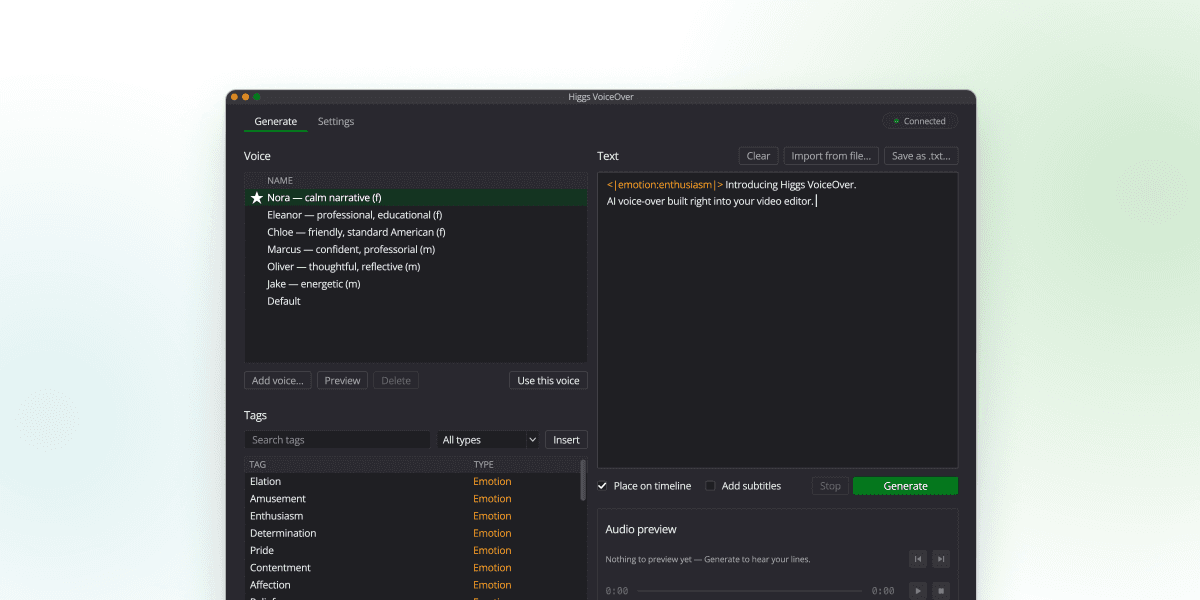Click the audio preview seek bar

(x=749, y=591)
